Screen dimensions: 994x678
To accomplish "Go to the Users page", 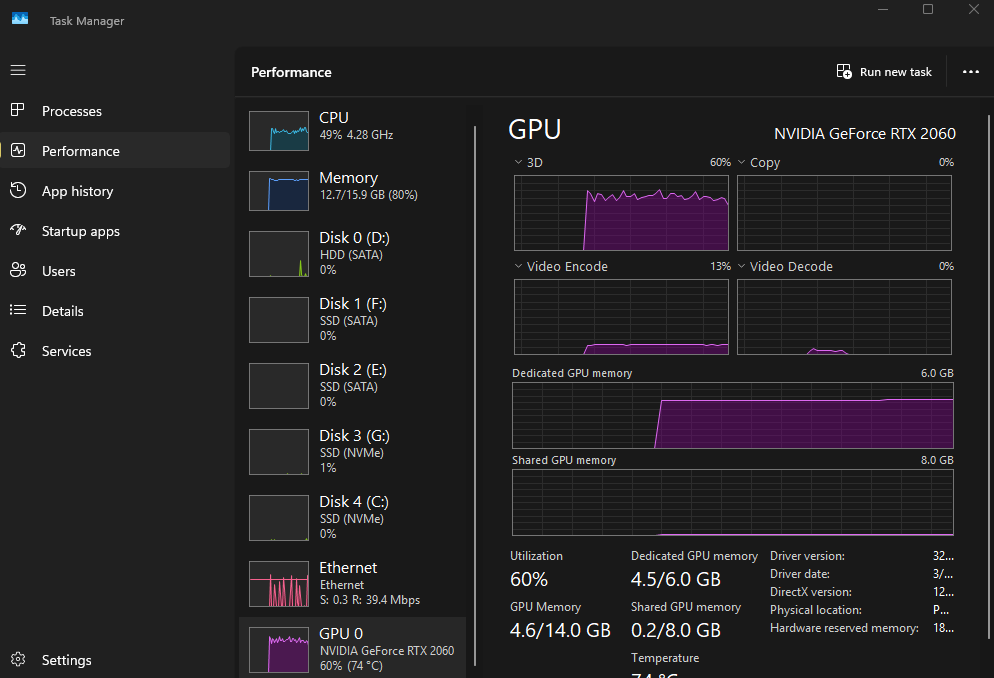I will tap(115, 271).
